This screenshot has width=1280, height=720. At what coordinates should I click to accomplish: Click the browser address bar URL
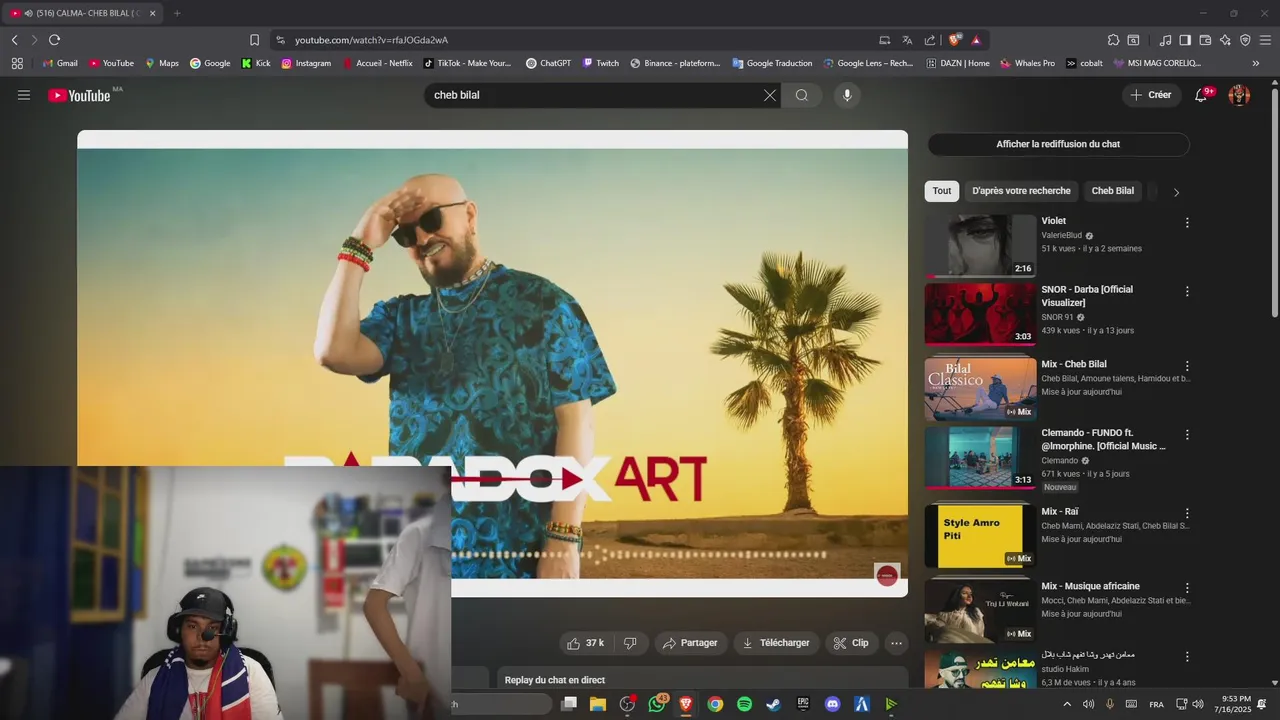coord(371,40)
